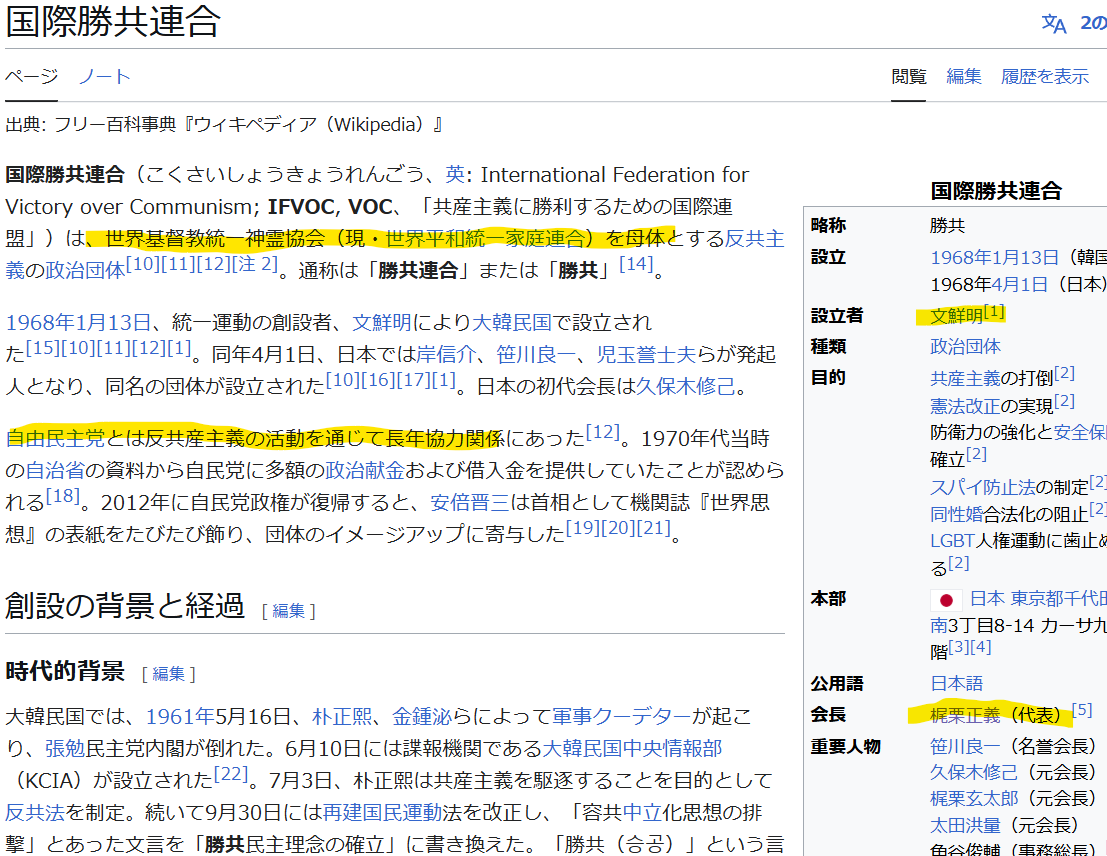Open the 世界平和統一家庭連合 link
The image size is (1107, 856).
pos(485,239)
